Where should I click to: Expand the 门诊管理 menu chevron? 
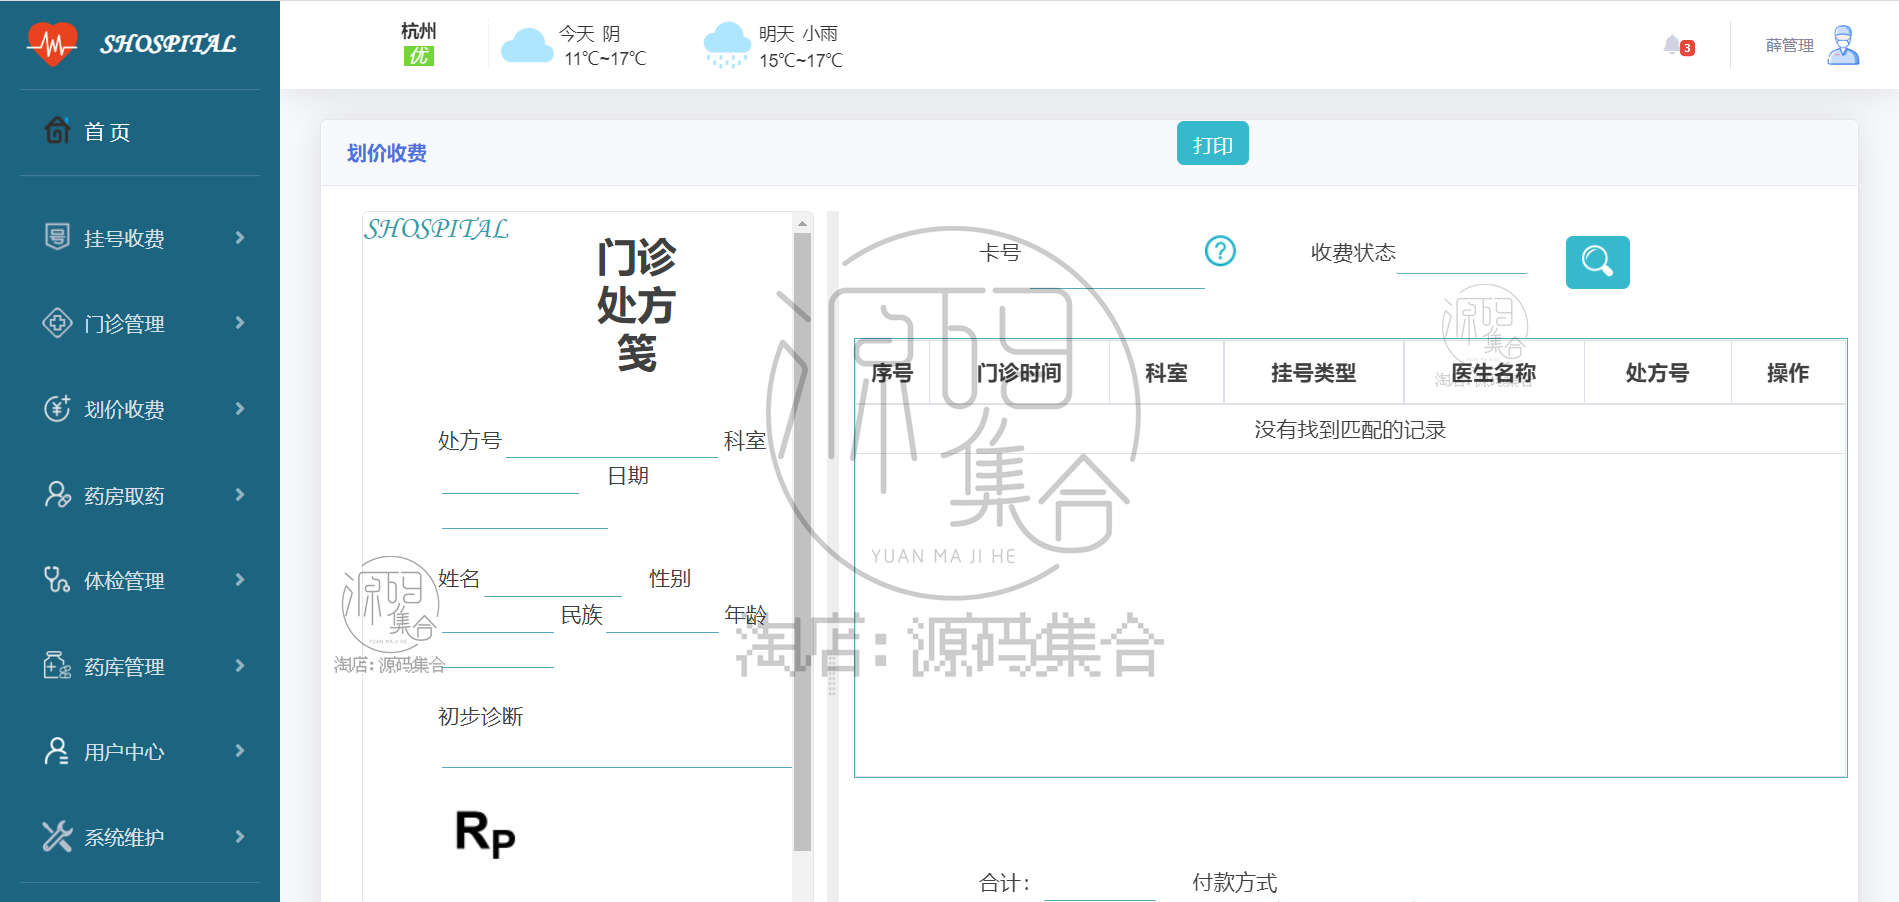[x=240, y=322]
